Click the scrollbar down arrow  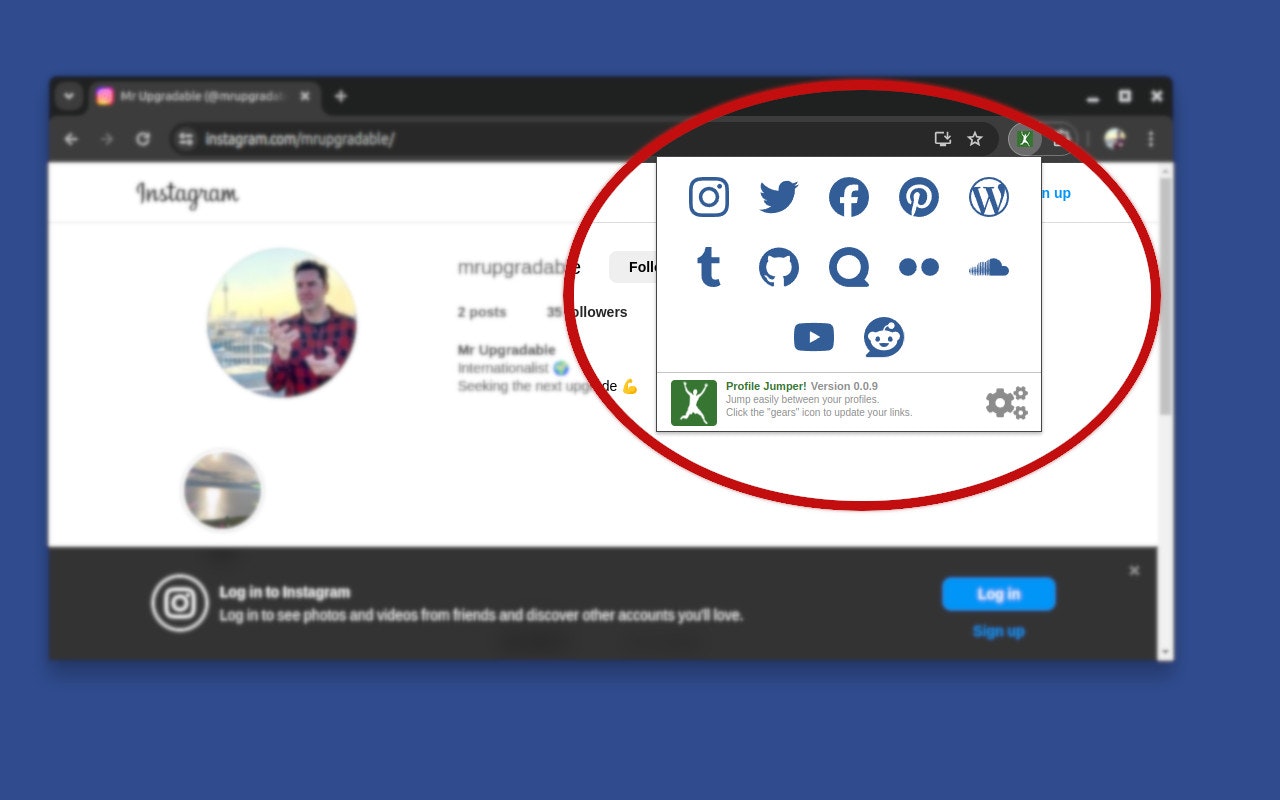click(x=1165, y=652)
